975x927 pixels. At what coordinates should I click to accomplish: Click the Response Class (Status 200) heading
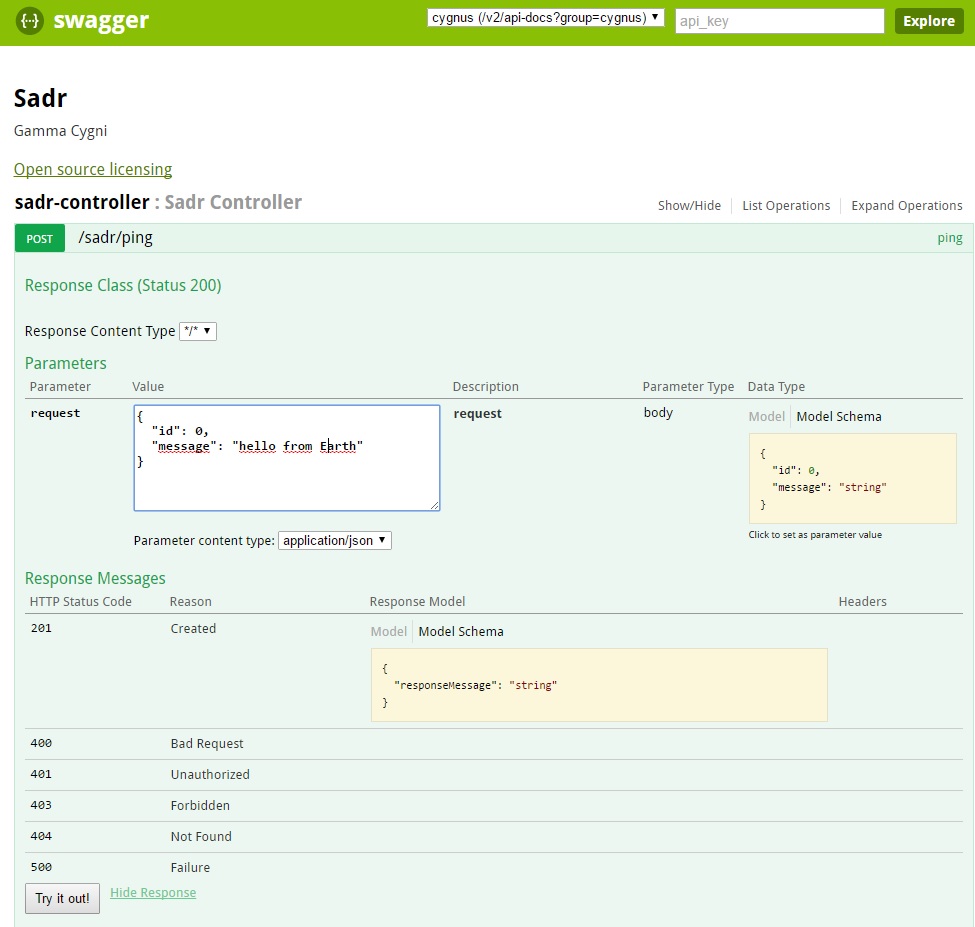click(123, 285)
